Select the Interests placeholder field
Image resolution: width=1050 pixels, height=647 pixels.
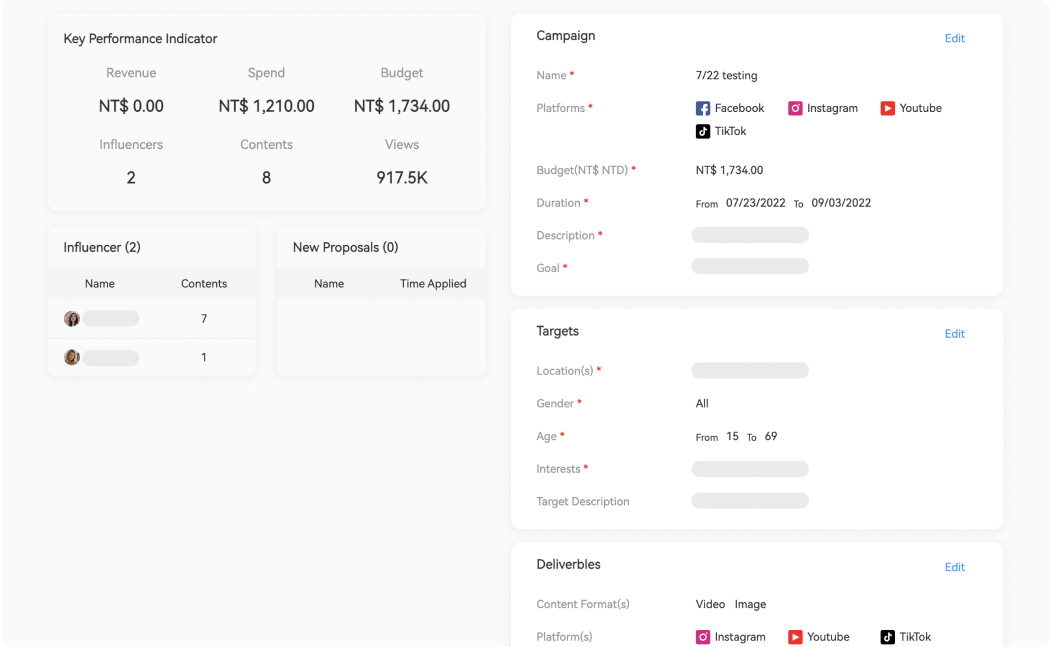point(750,469)
